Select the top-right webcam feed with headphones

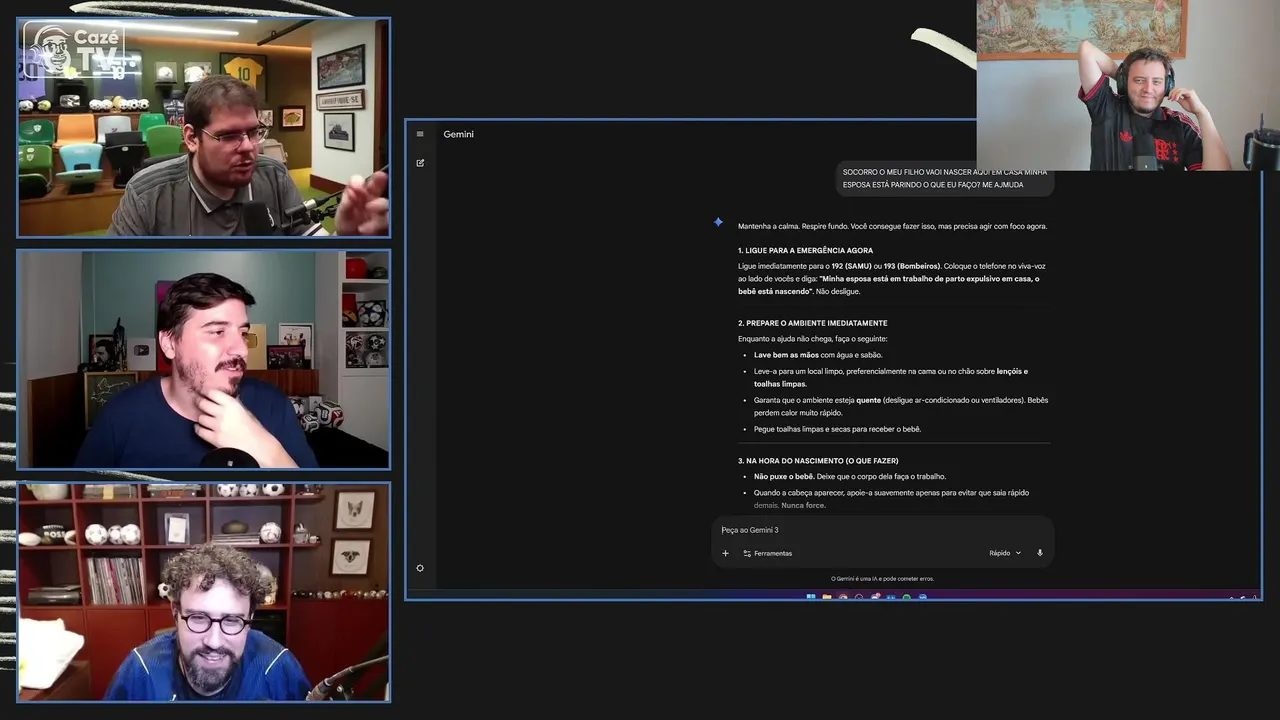(1128, 85)
